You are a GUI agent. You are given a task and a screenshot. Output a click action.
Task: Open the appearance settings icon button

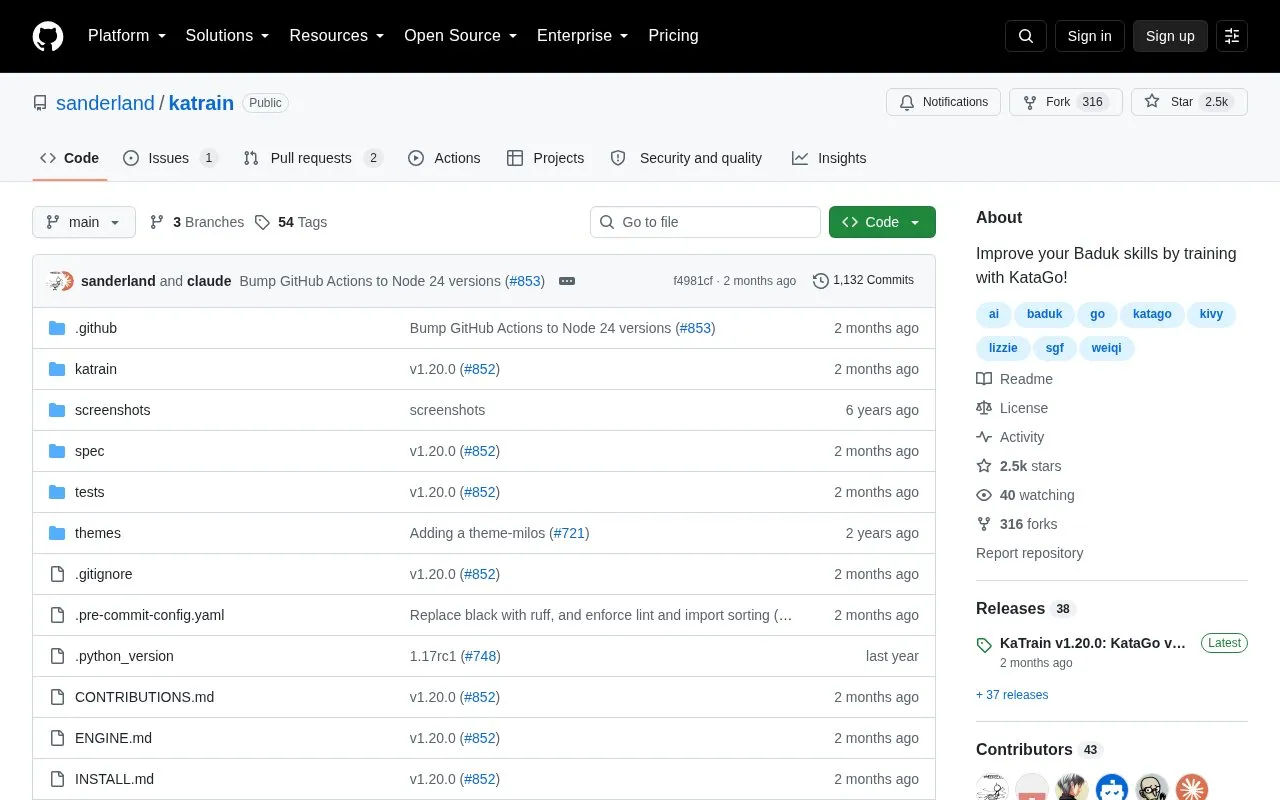pos(1232,36)
